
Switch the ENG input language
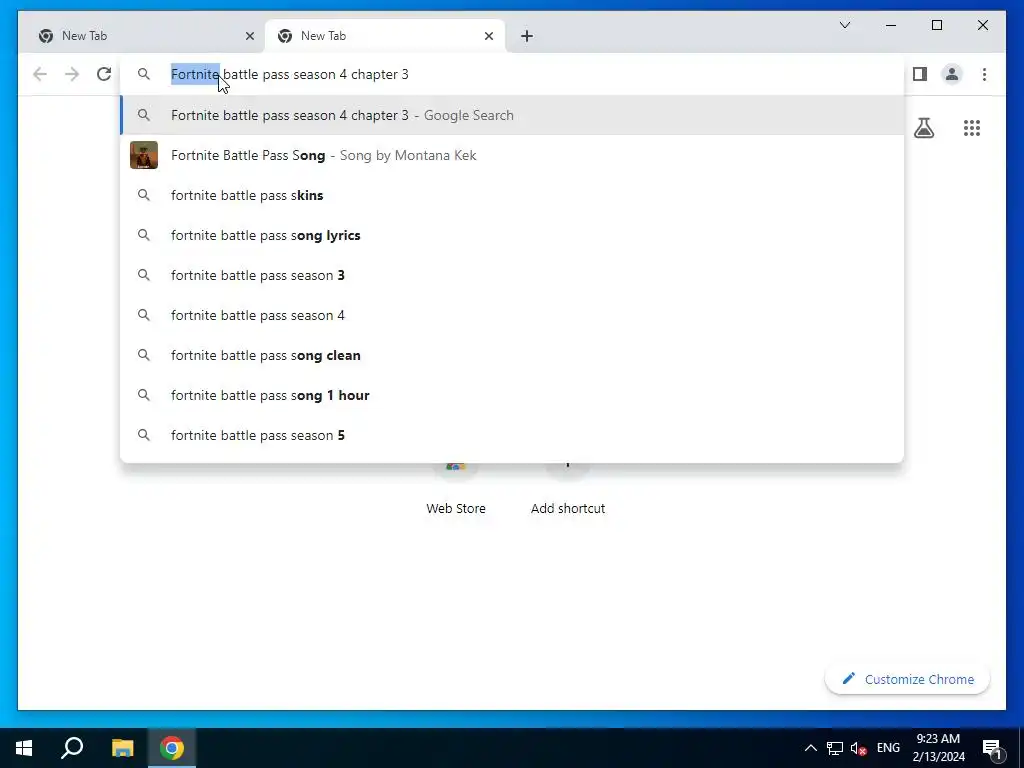(888, 748)
